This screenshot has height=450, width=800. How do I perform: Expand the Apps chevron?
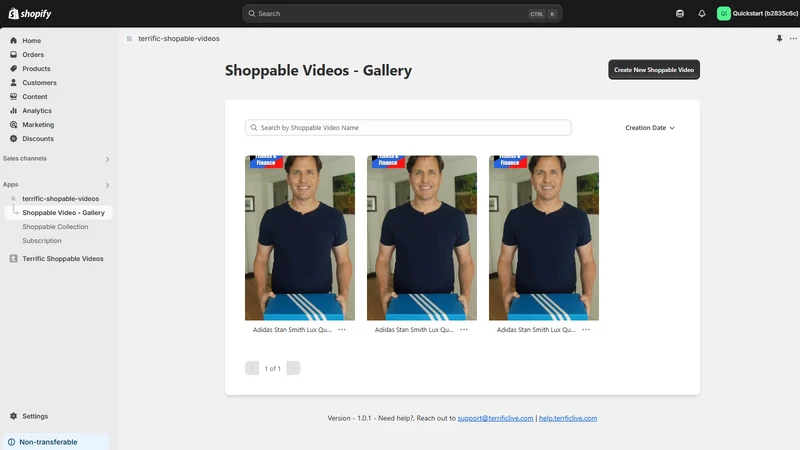pyautogui.click(x=107, y=185)
